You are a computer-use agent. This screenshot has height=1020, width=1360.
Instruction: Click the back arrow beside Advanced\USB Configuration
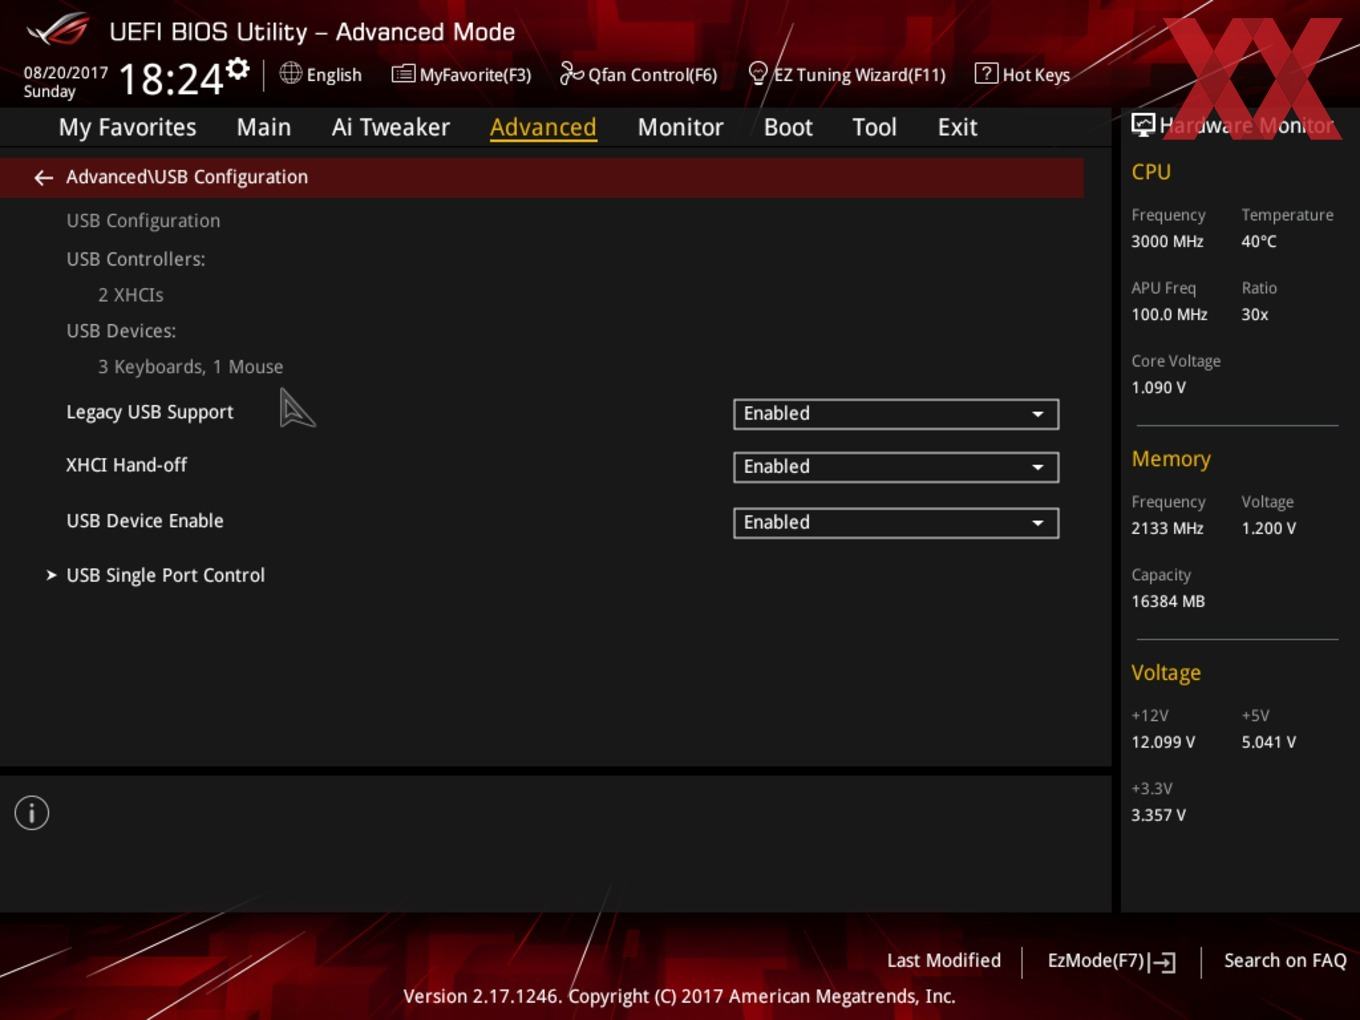43,178
